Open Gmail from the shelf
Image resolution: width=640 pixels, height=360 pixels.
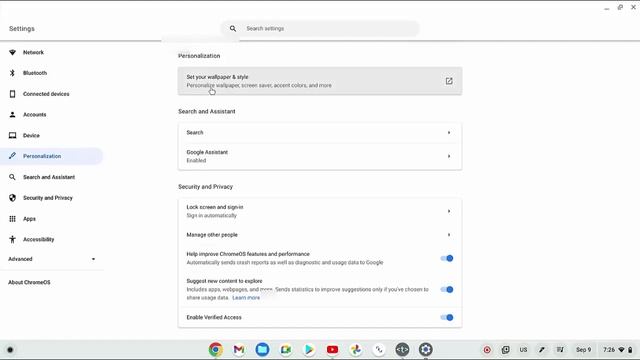click(x=239, y=349)
